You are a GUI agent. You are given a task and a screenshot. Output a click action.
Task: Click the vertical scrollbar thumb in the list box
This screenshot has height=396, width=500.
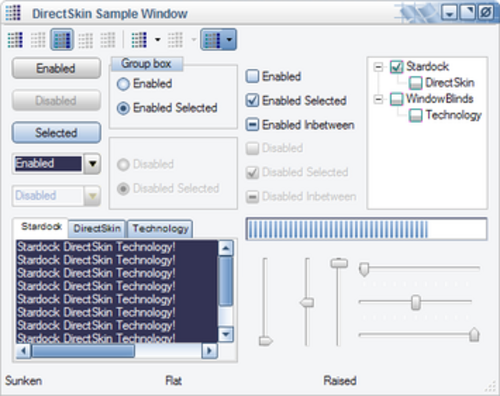click(x=226, y=282)
